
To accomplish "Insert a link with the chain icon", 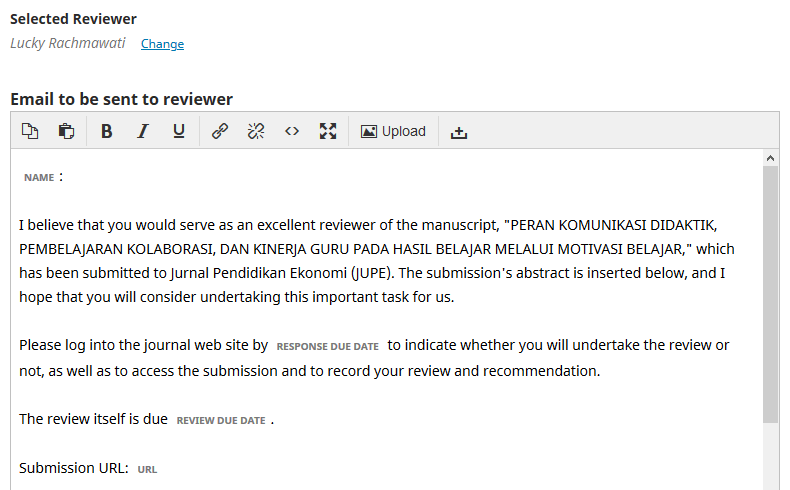I will click(220, 131).
